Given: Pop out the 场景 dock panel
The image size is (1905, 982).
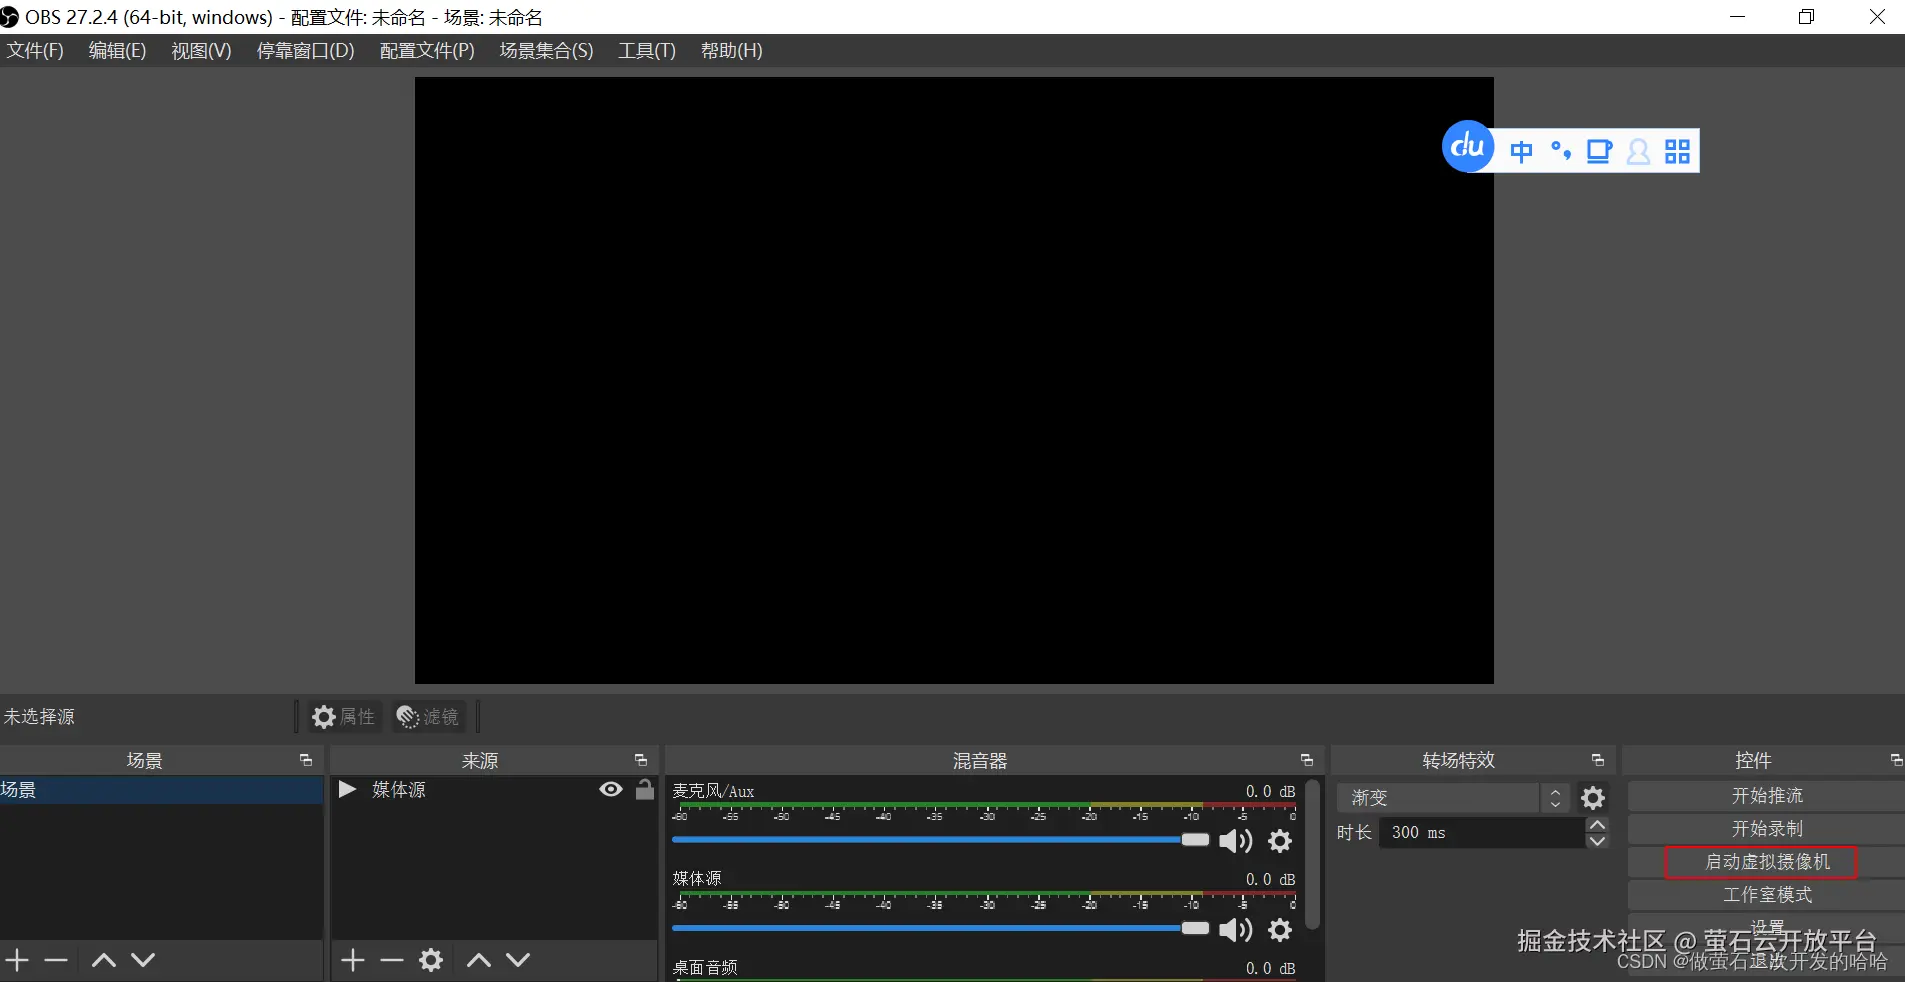Looking at the screenshot, I should [x=306, y=761].
